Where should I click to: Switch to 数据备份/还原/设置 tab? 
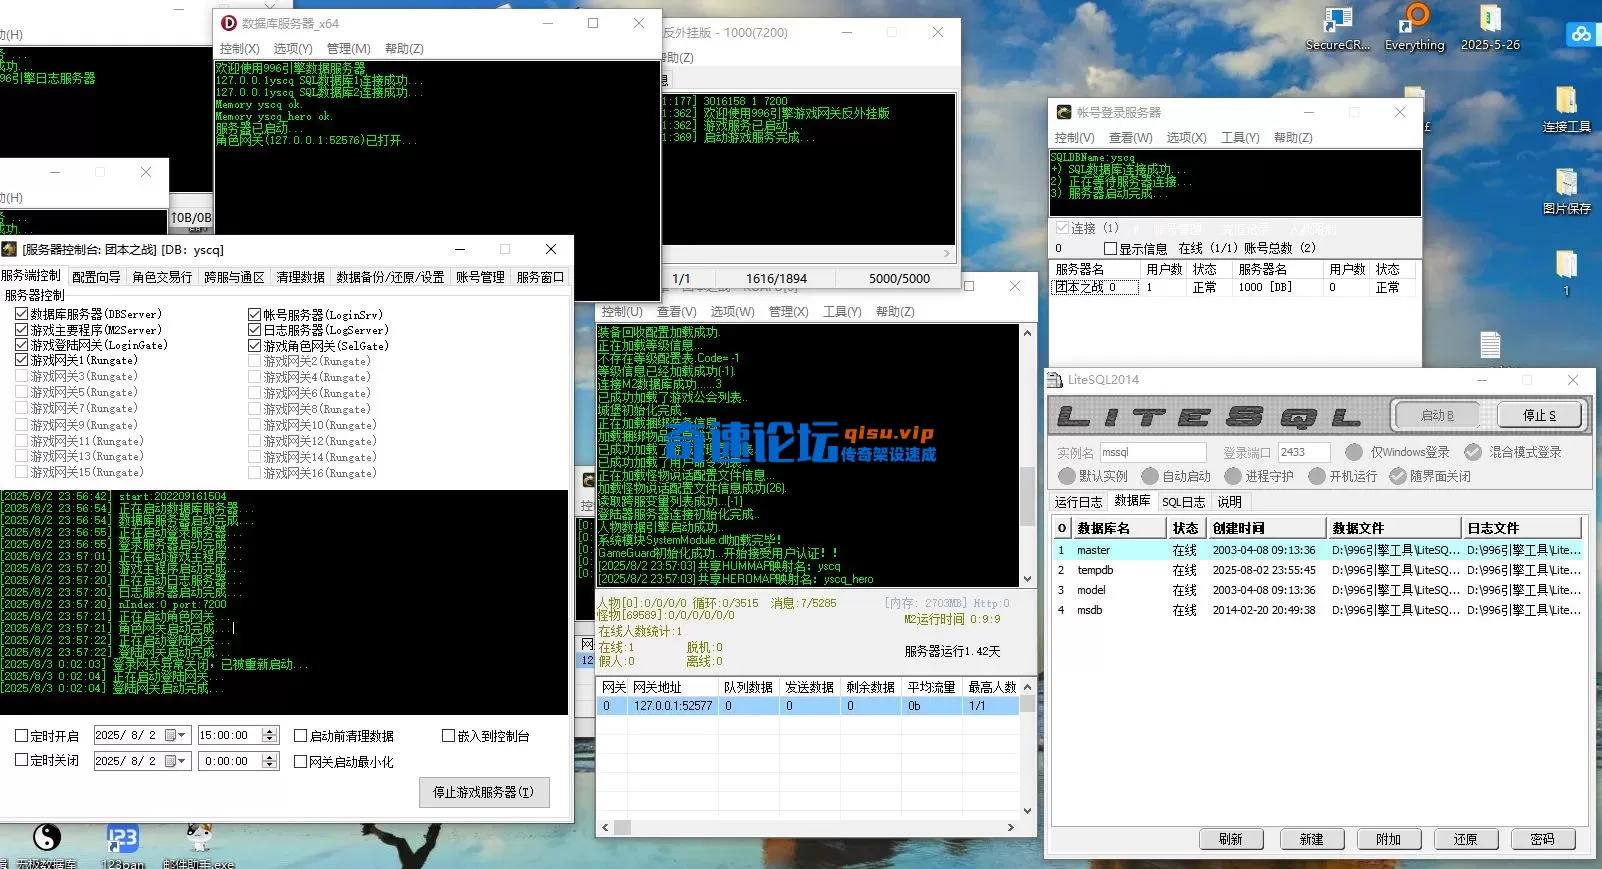point(390,277)
